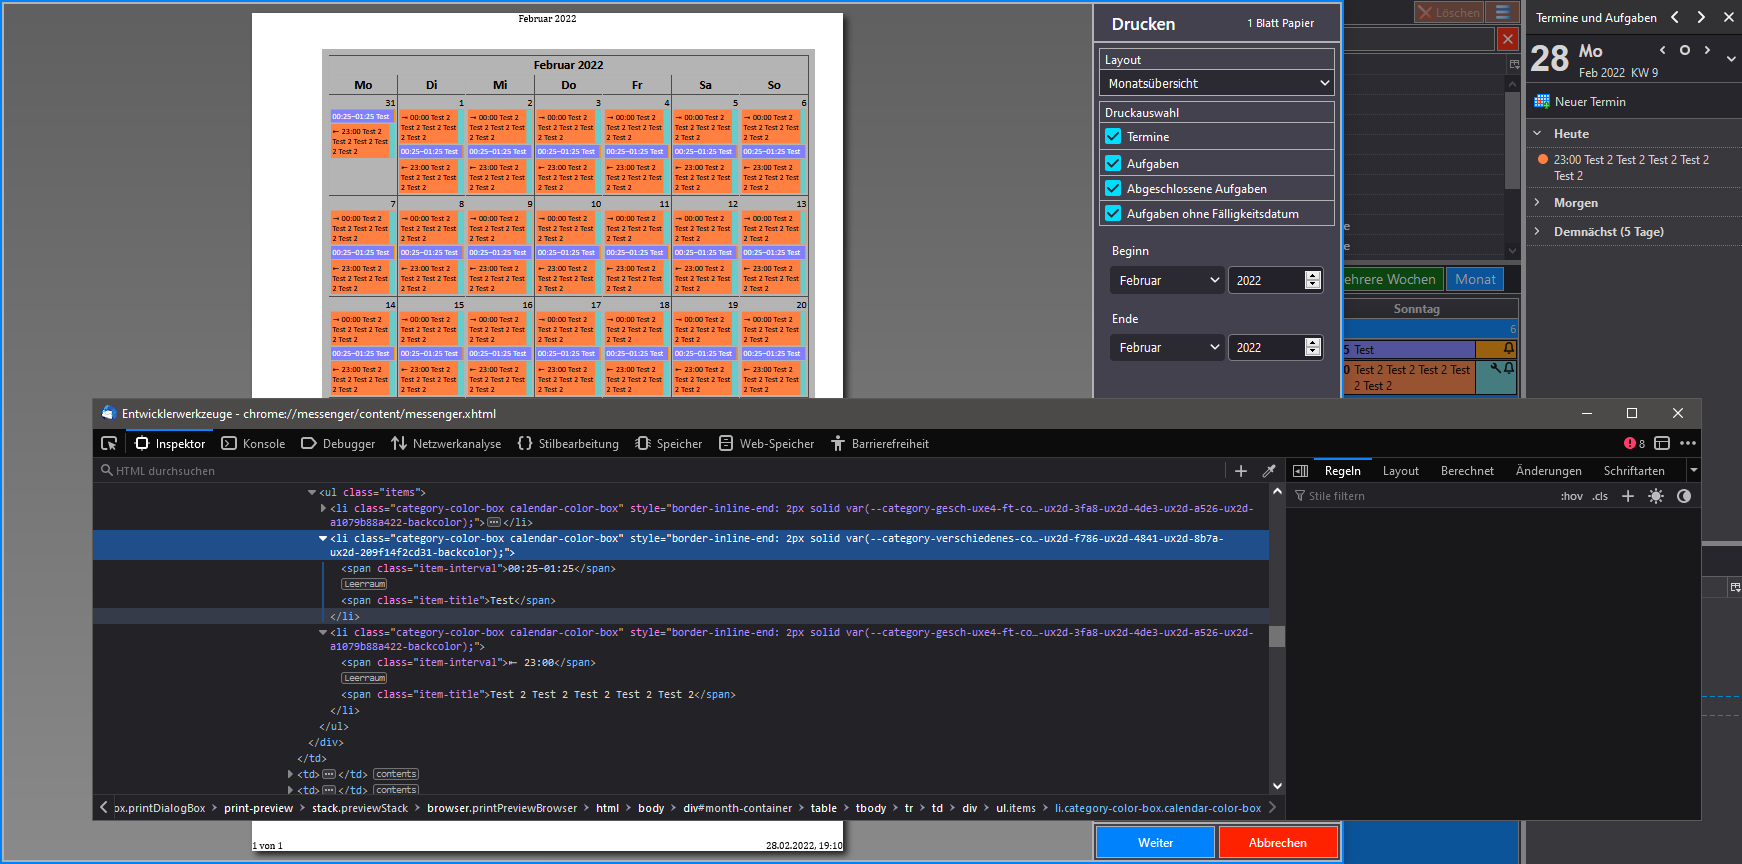Collapse the Heute section
Viewport: 1742px width, 864px height.
point(1537,133)
